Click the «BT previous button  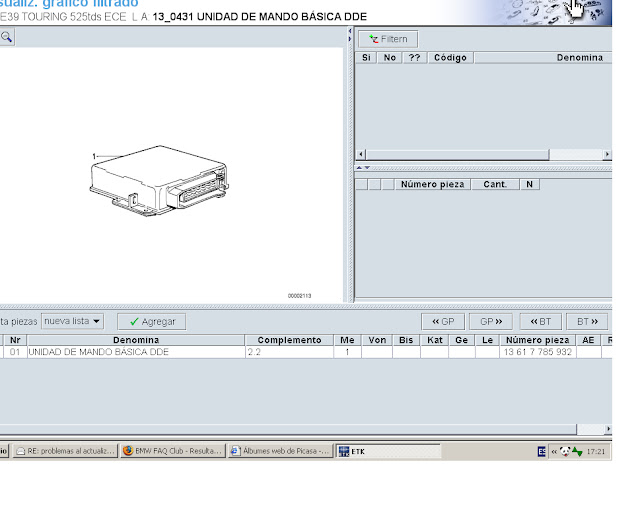(540, 322)
